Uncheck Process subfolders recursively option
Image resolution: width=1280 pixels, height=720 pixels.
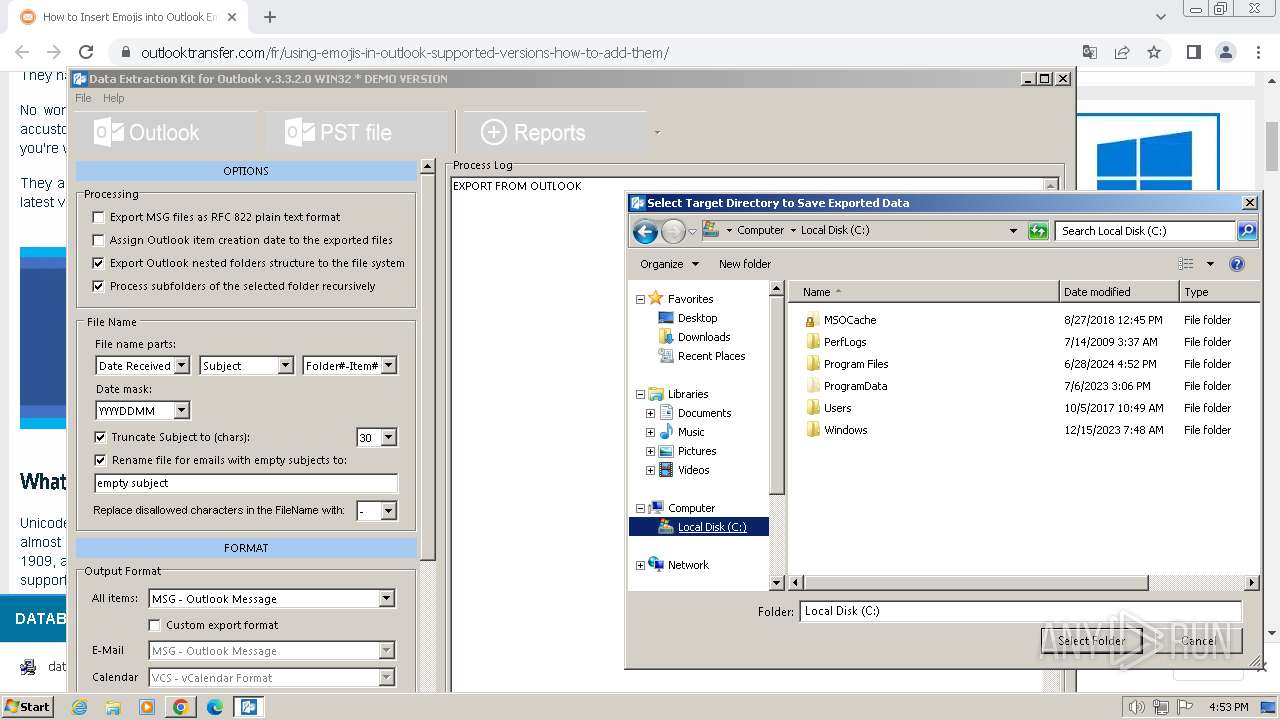pyautogui.click(x=98, y=286)
